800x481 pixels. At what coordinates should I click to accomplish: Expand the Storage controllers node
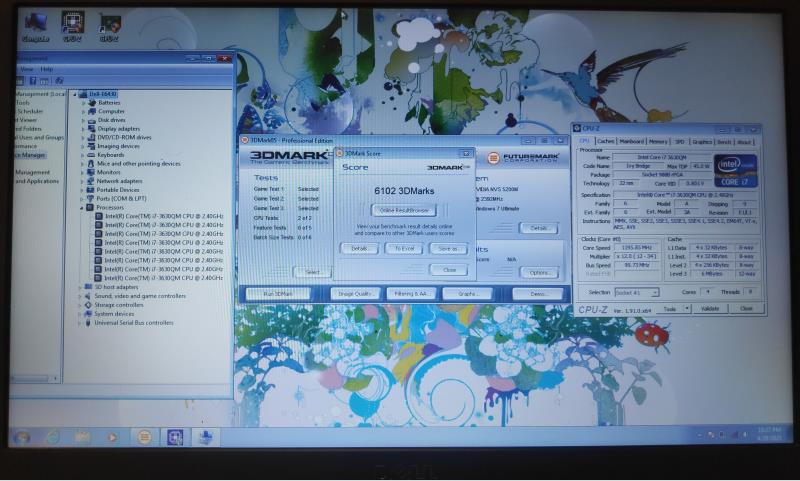click(x=80, y=305)
